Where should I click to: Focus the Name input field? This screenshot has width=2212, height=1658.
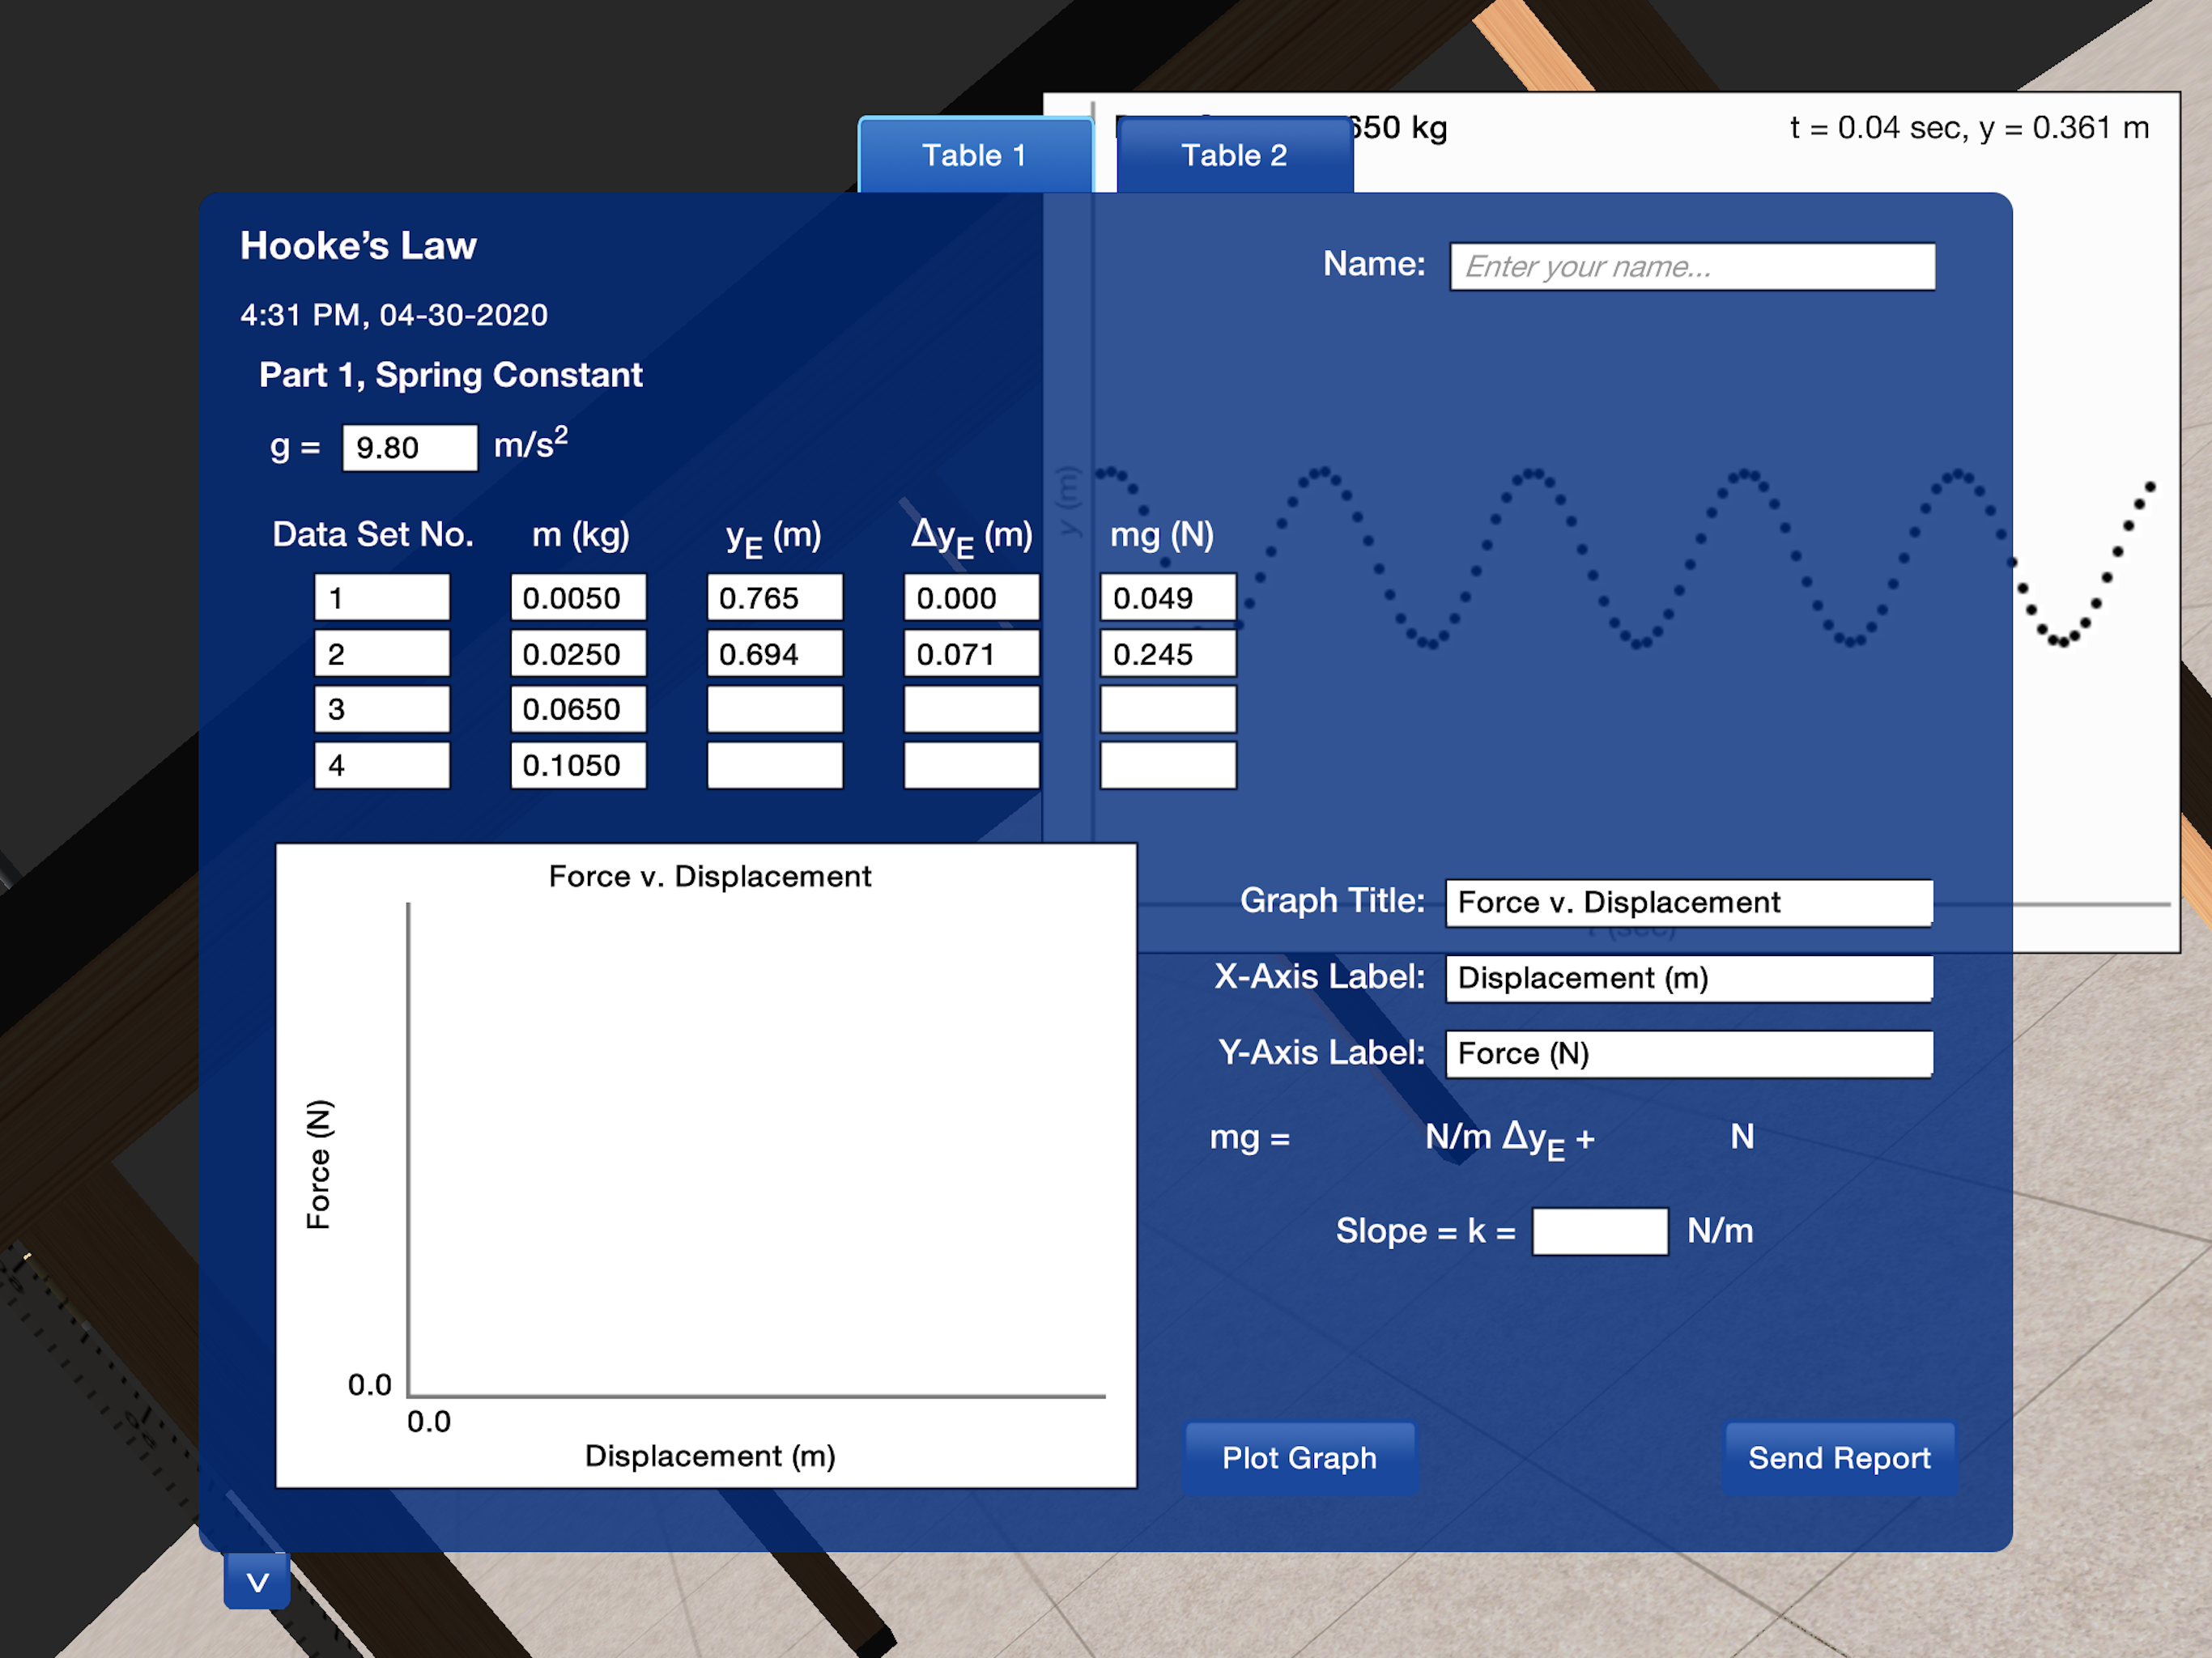[x=1692, y=266]
